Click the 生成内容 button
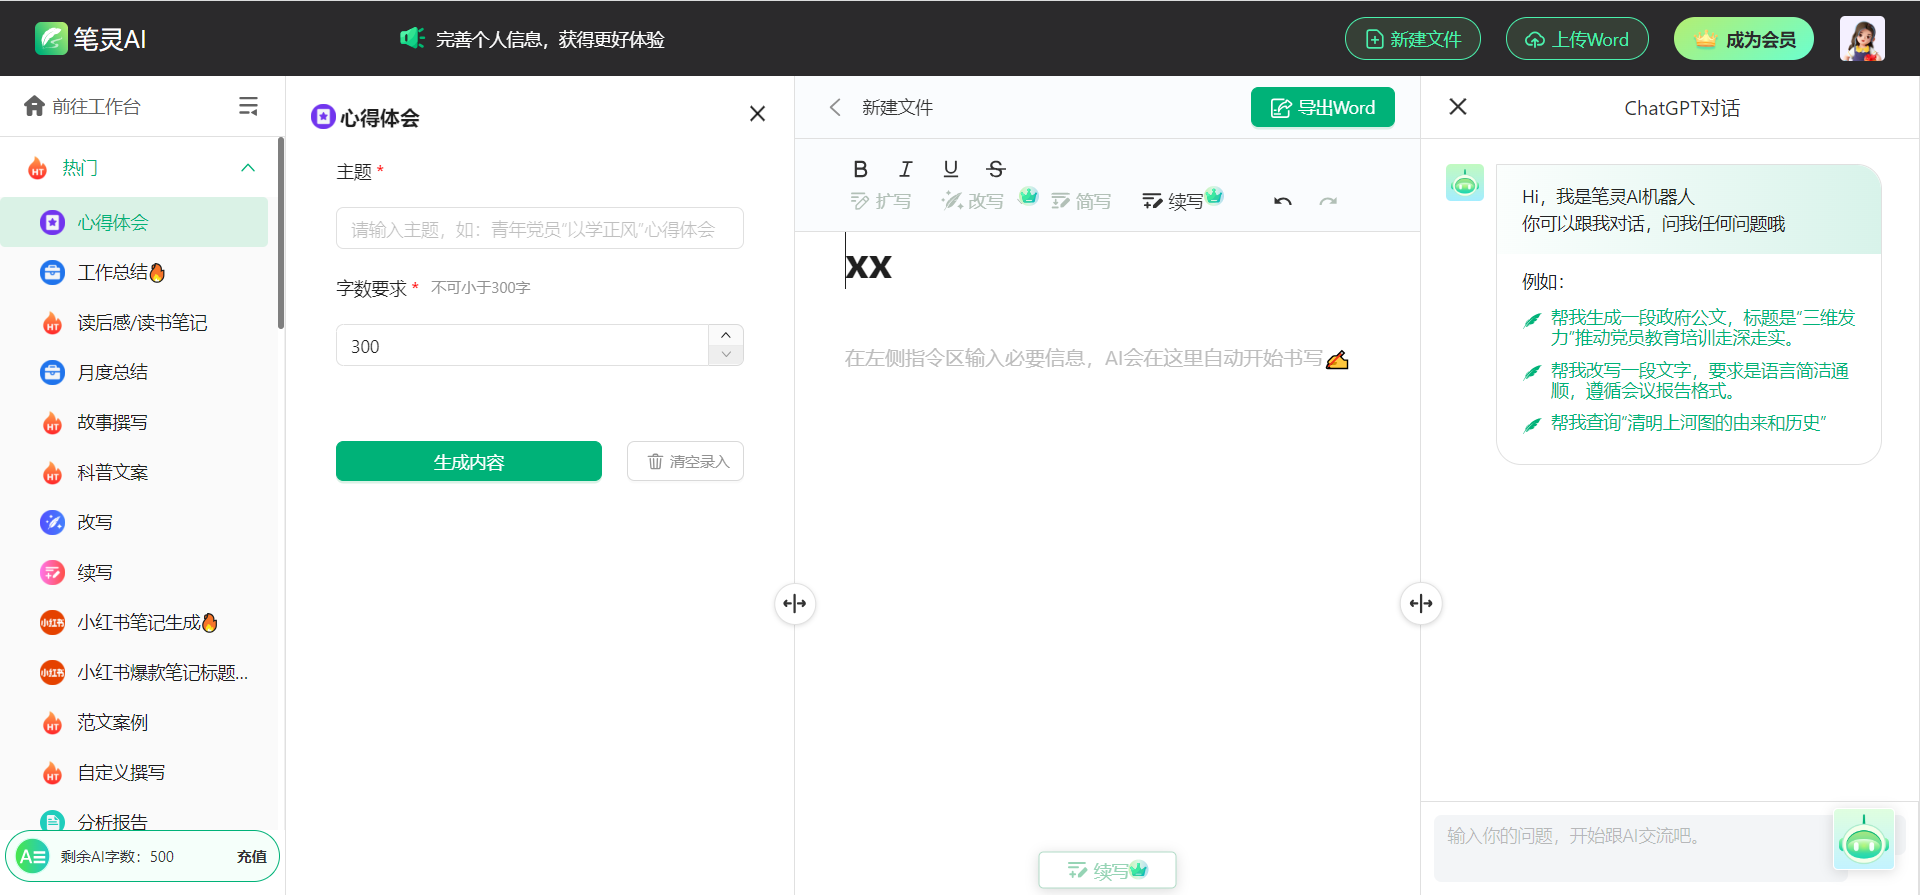Screen dimensions: 1920x895 (x=468, y=461)
